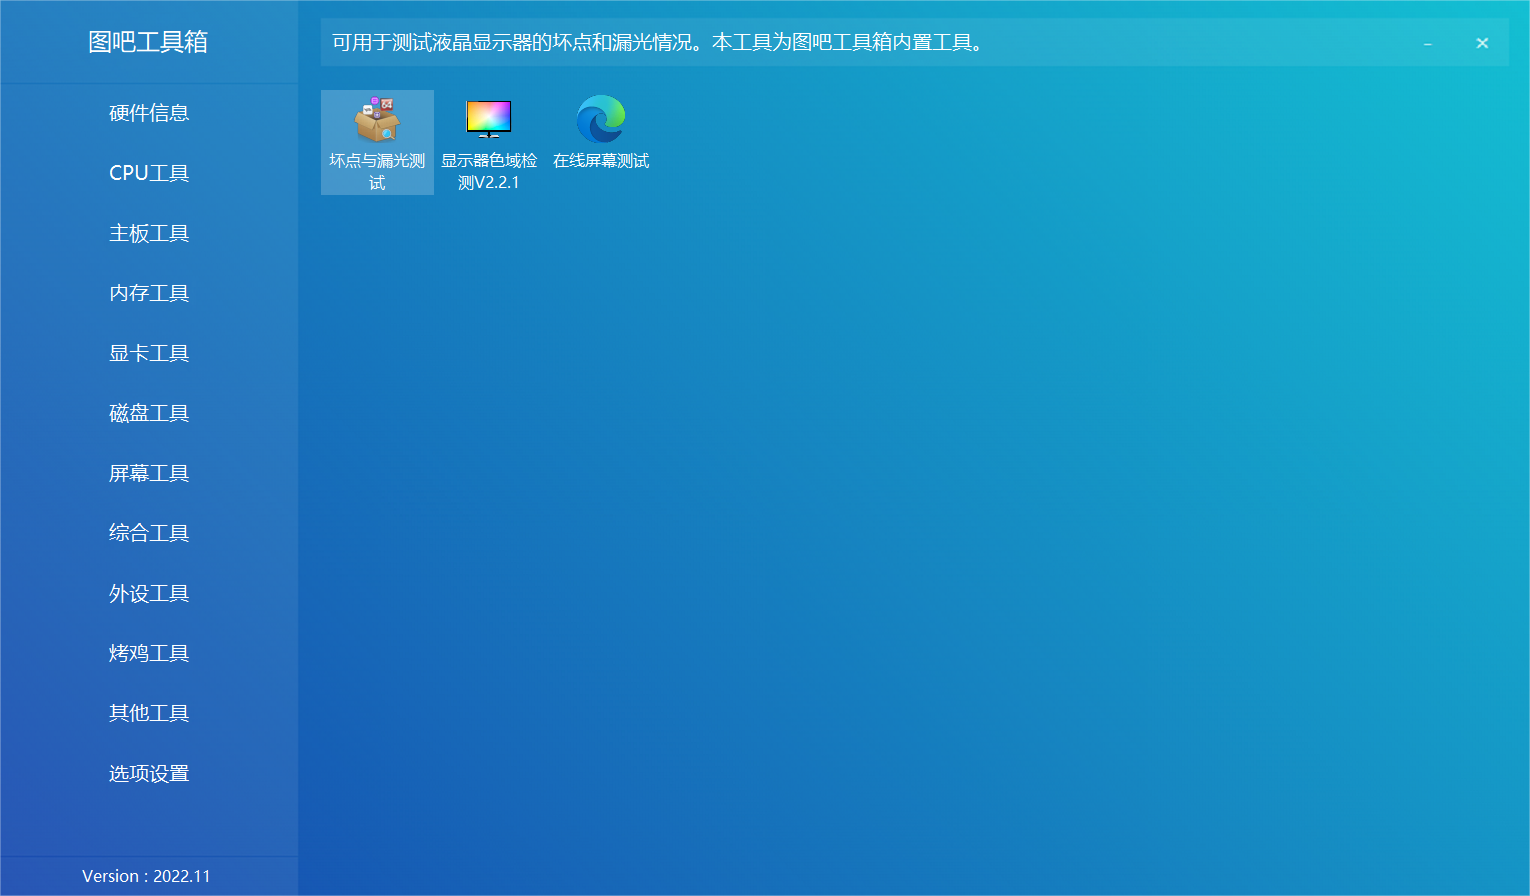
Task: Open 选项设置 settings page
Action: (149, 773)
